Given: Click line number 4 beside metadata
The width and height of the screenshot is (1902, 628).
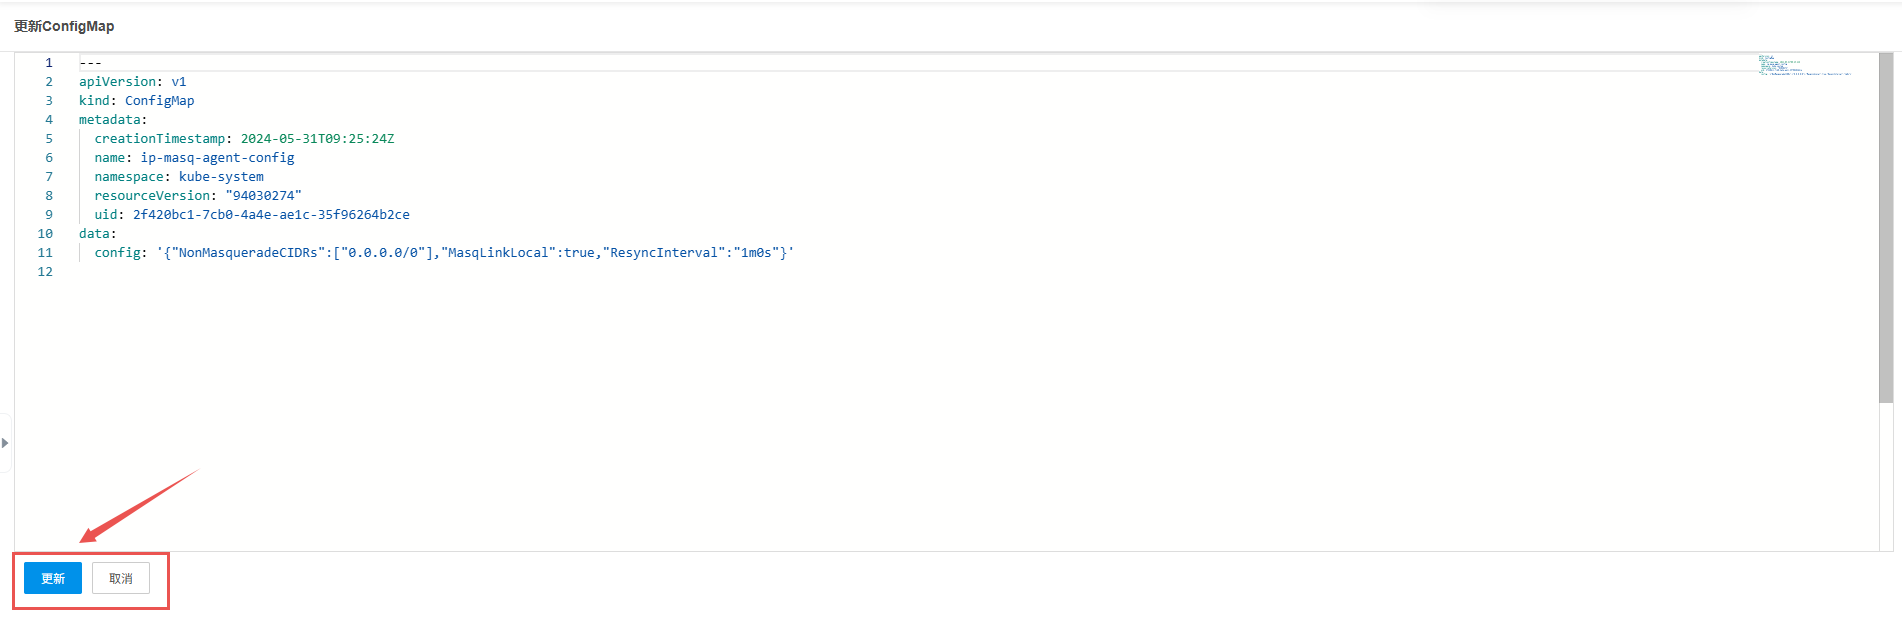Looking at the screenshot, I should (x=48, y=119).
